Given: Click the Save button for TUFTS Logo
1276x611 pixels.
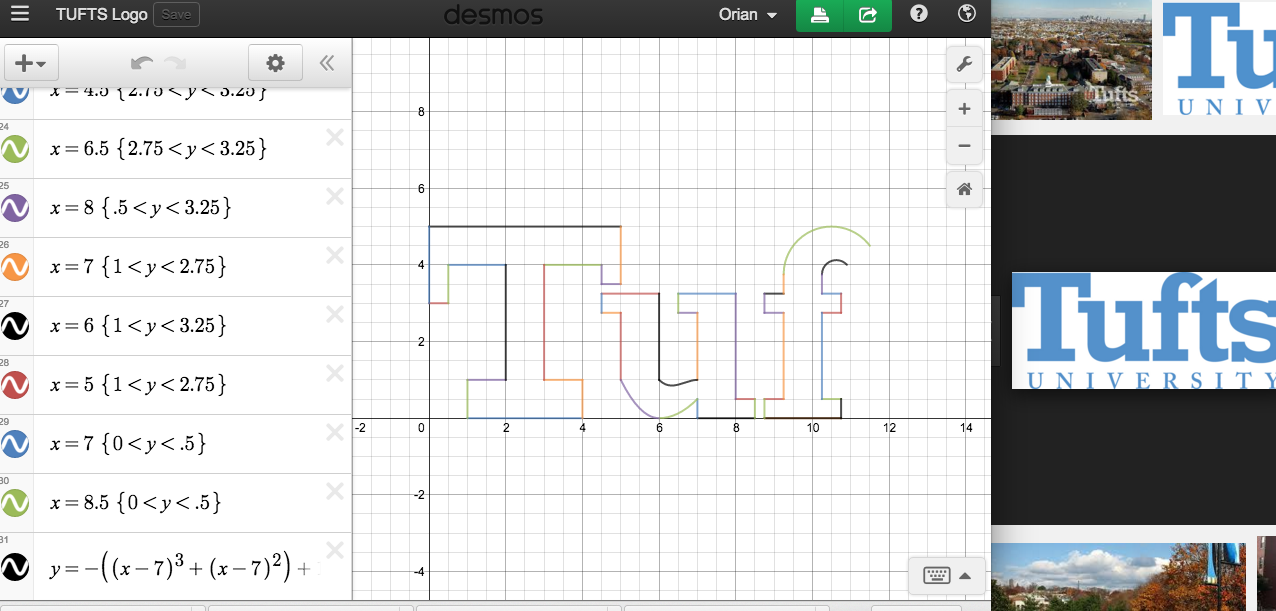Looking at the screenshot, I should pyautogui.click(x=176, y=14).
